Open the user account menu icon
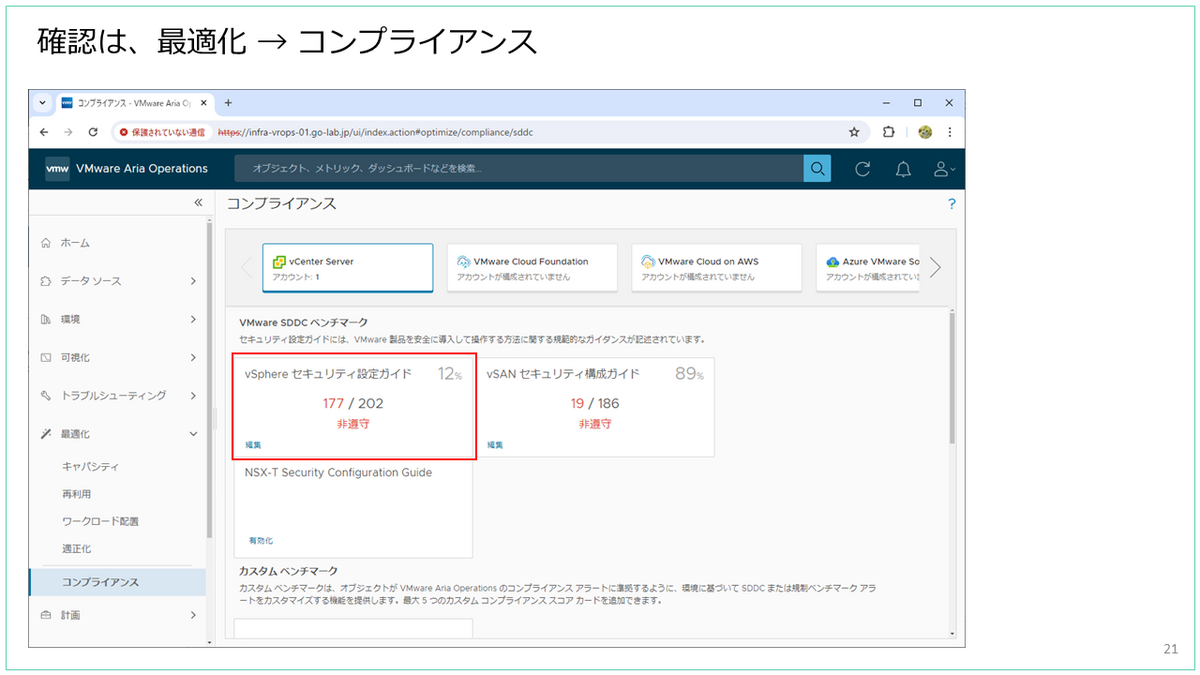Screen dimensions: 1200x675 pyautogui.click(x=944, y=169)
